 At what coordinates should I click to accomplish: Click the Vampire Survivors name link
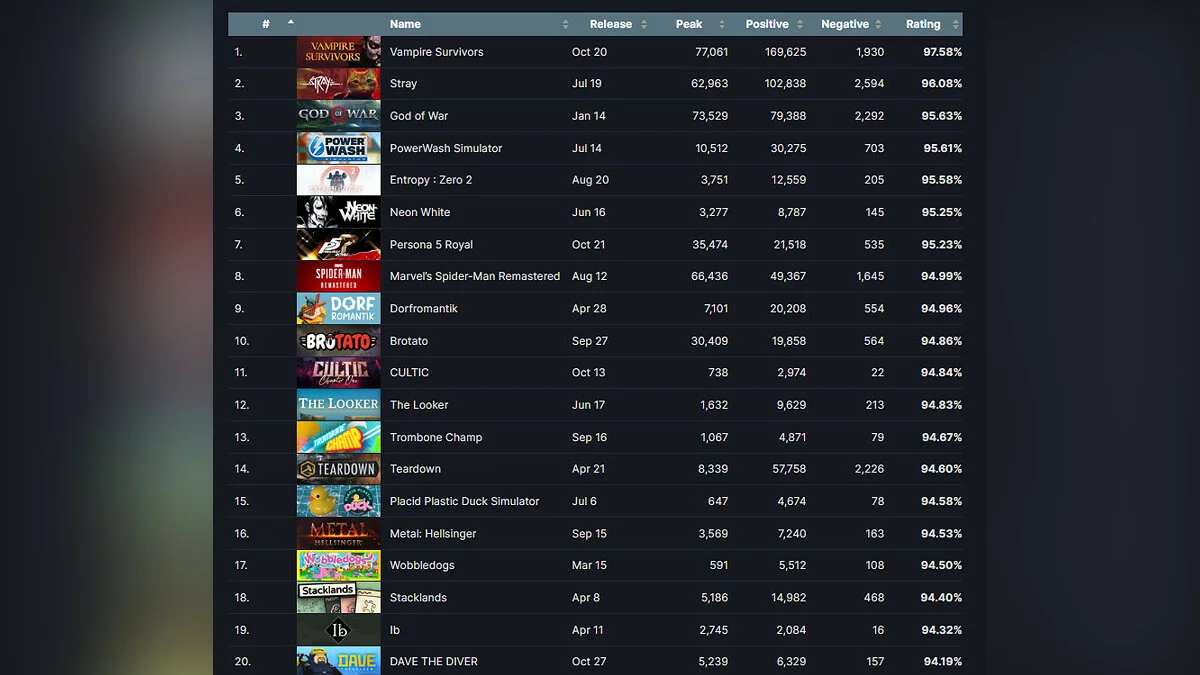click(436, 52)
